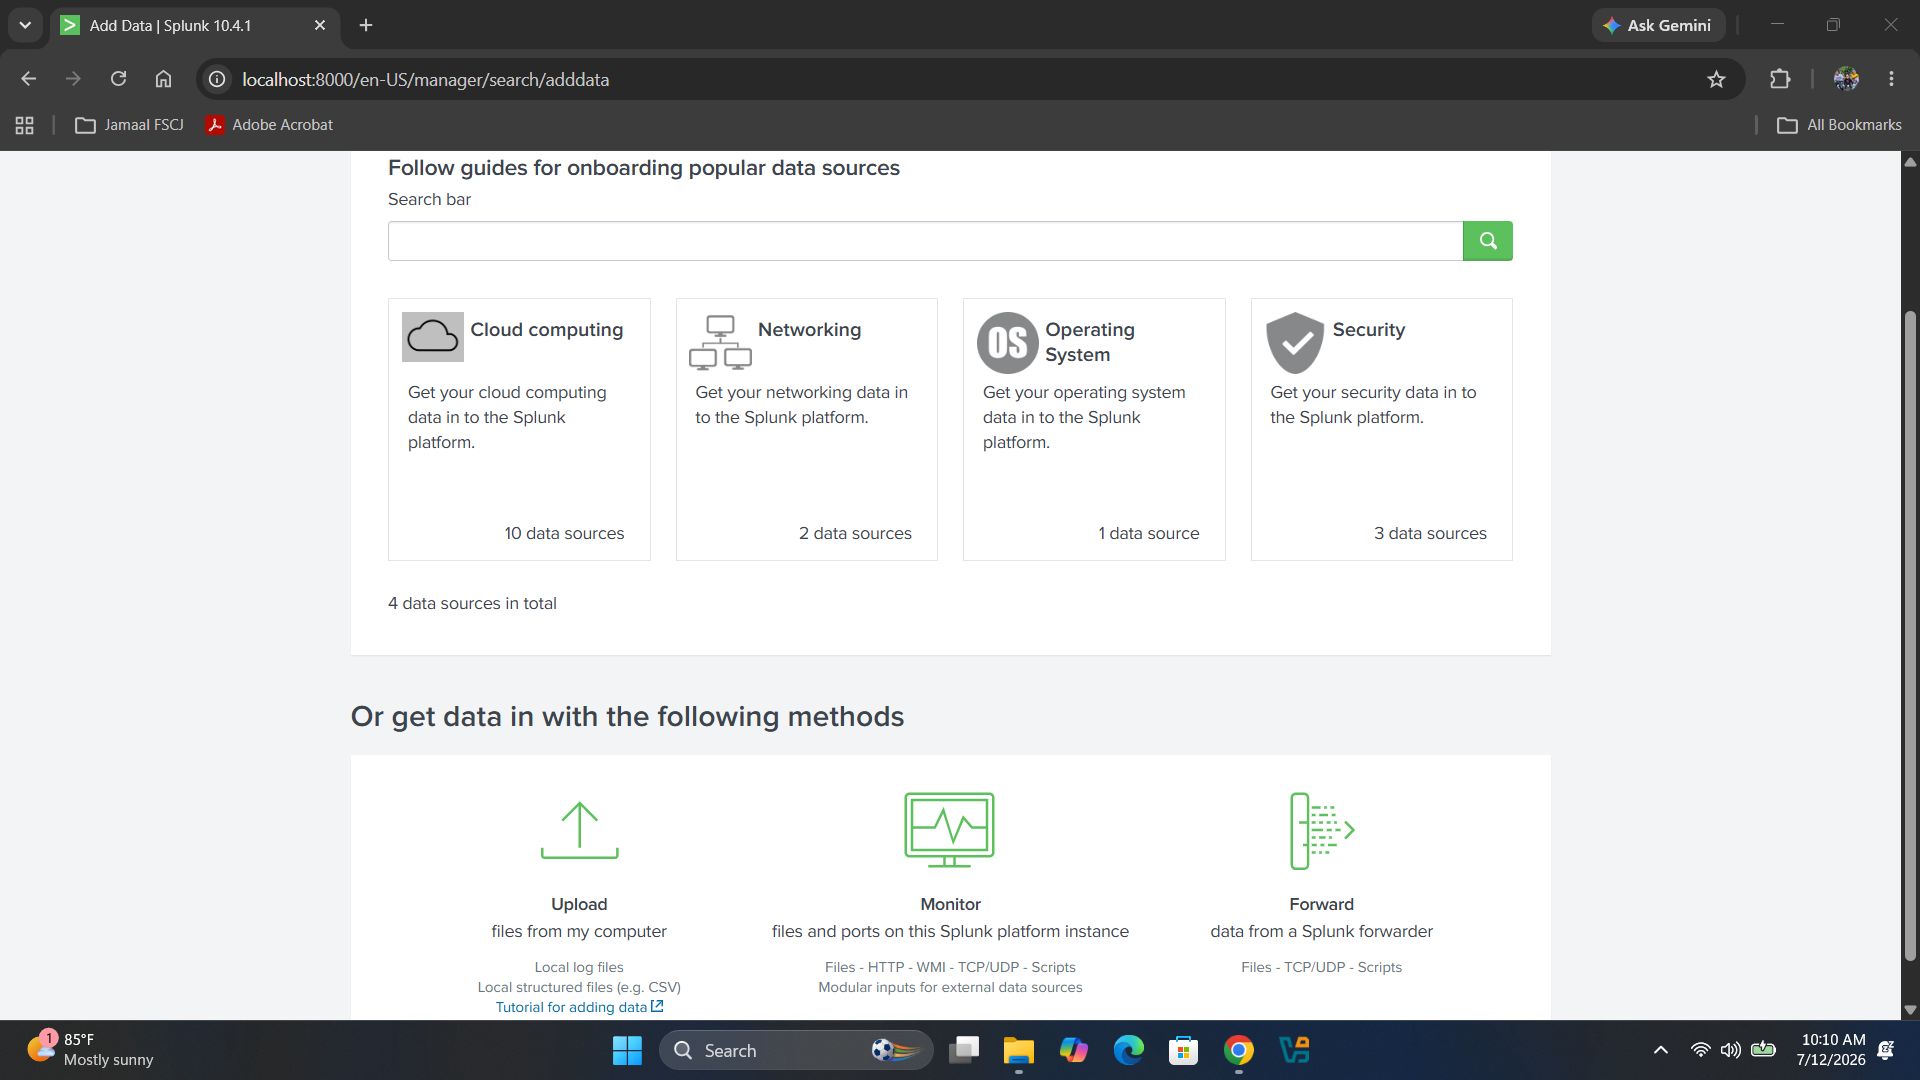
Task: Click "3 data sources" text
Action: (1430, 534)
